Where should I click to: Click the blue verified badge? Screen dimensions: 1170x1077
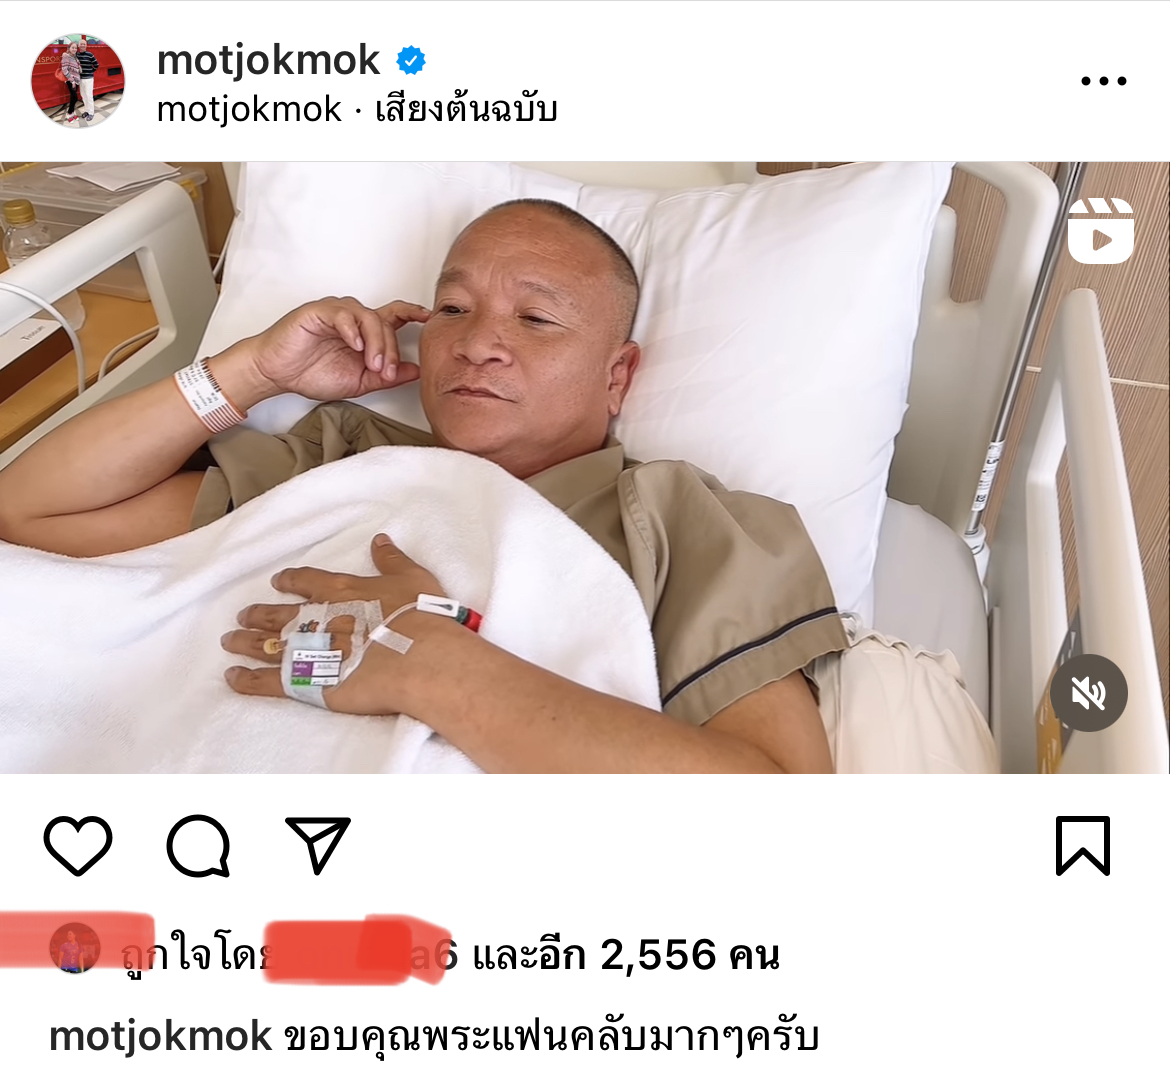pos(410,60)
